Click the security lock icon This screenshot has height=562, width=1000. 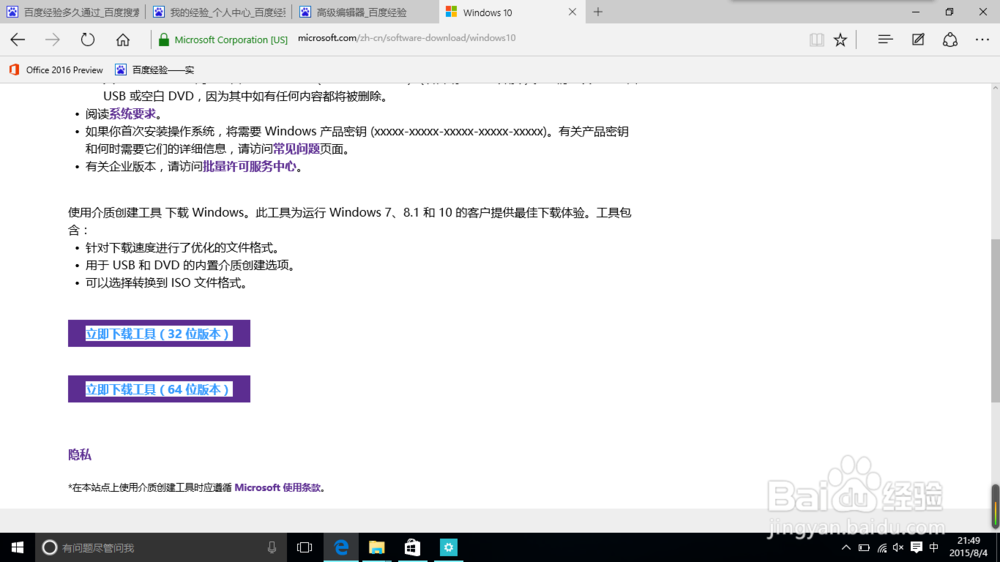[x=164, y=40]
